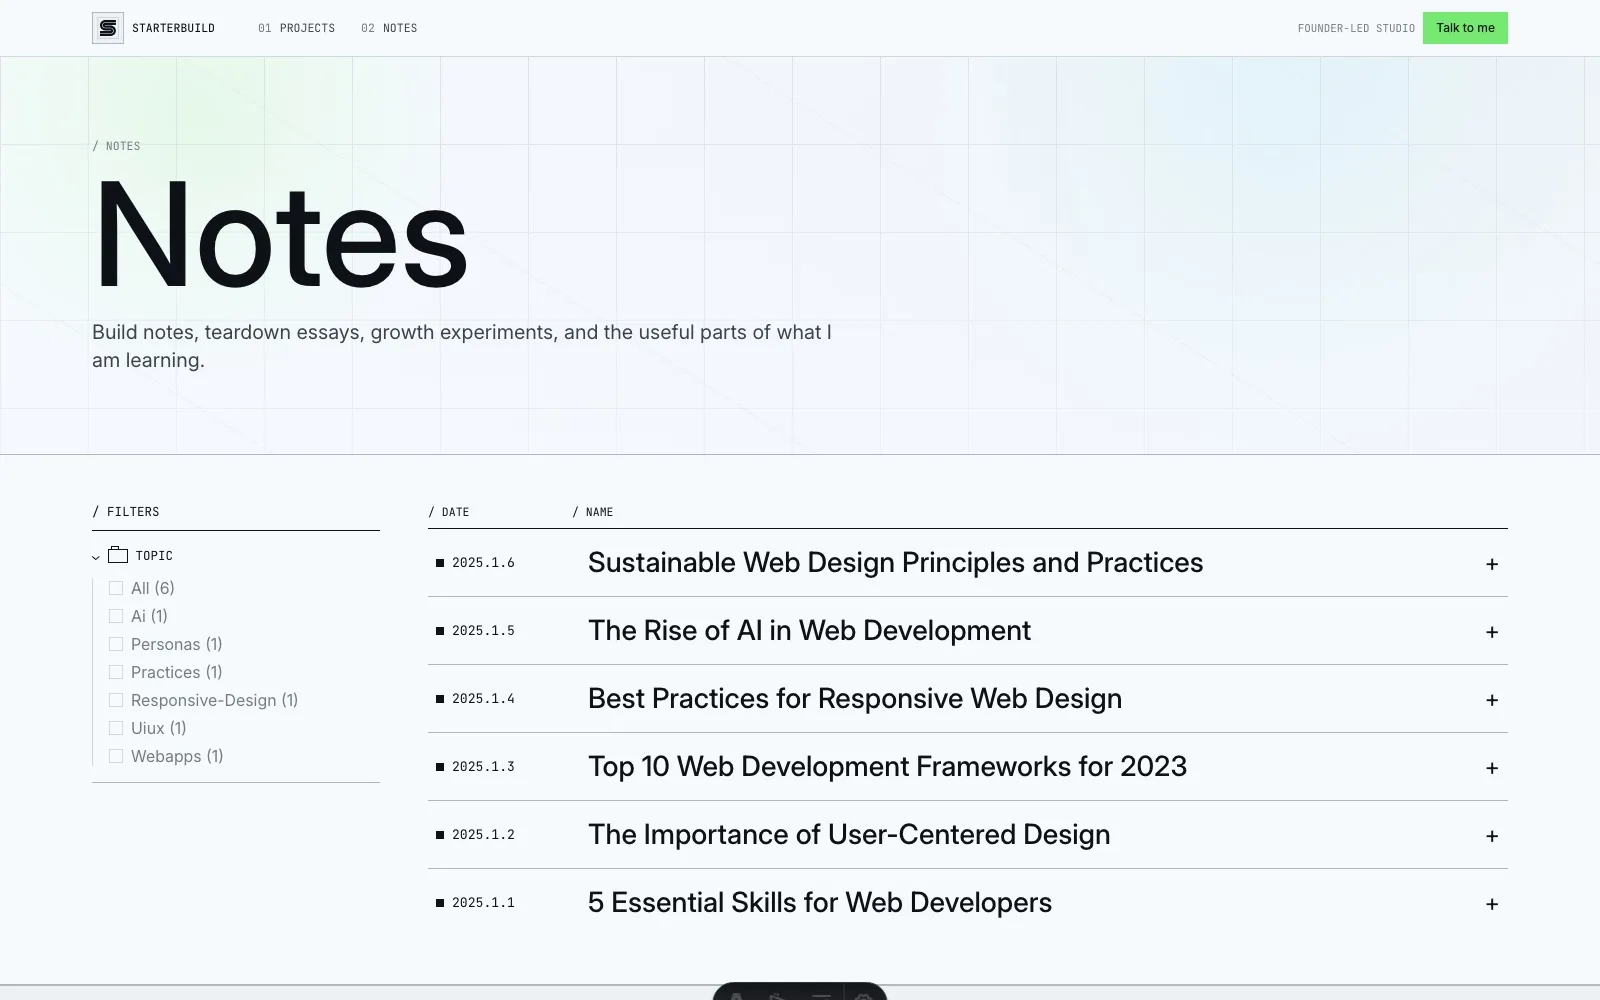
Task: Open Best Practices for Responsive Web Design
Action: (x=855, y=698)
